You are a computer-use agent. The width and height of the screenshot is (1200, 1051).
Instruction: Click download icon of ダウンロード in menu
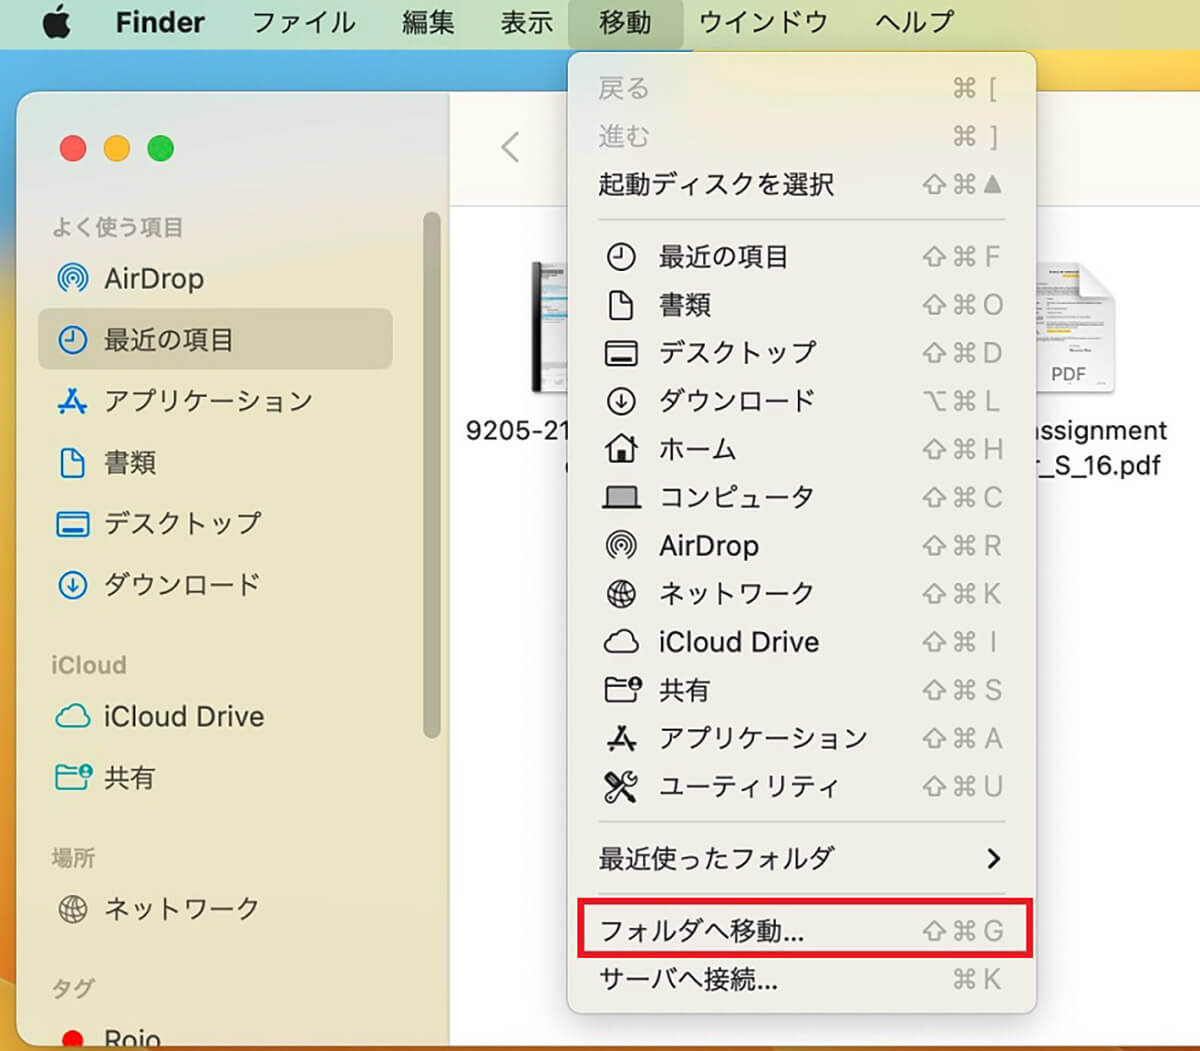click(621, 401)
